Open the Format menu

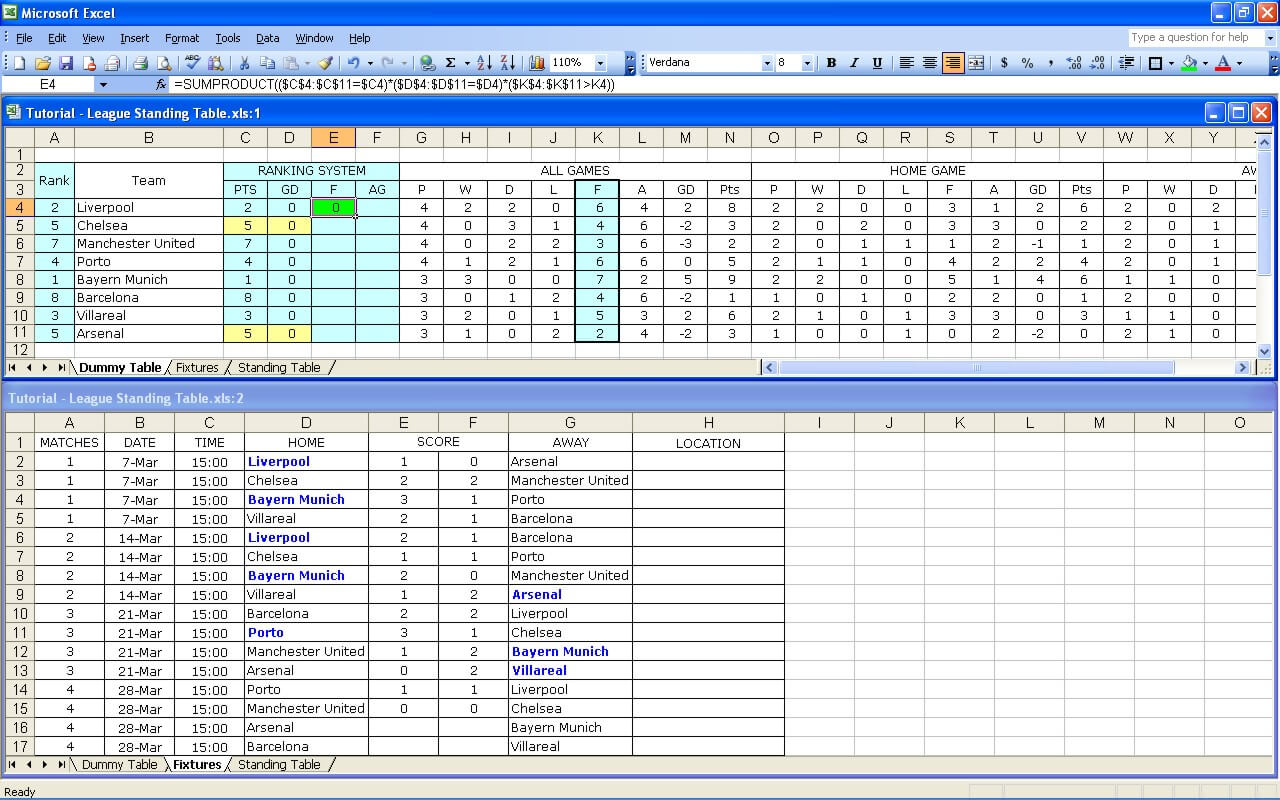(182, 38)
